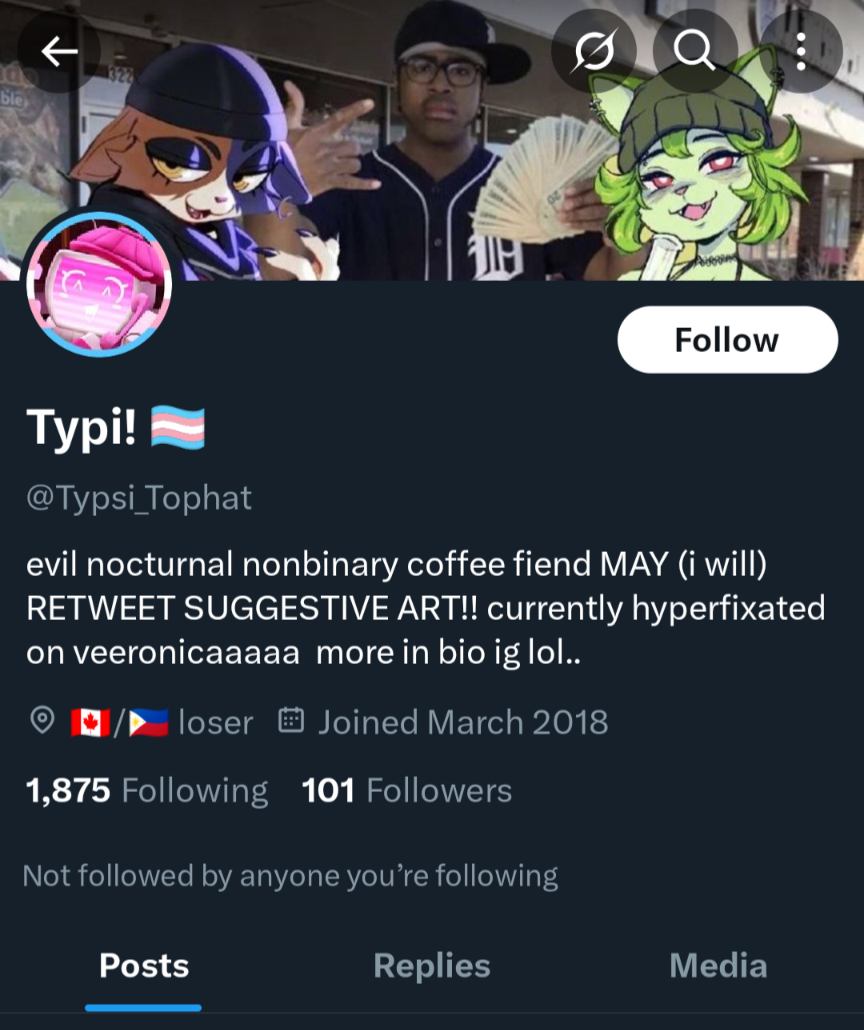Screen dimensions: 864x1030
Task: Click the Canada flag icon
Action: point(90,722)
